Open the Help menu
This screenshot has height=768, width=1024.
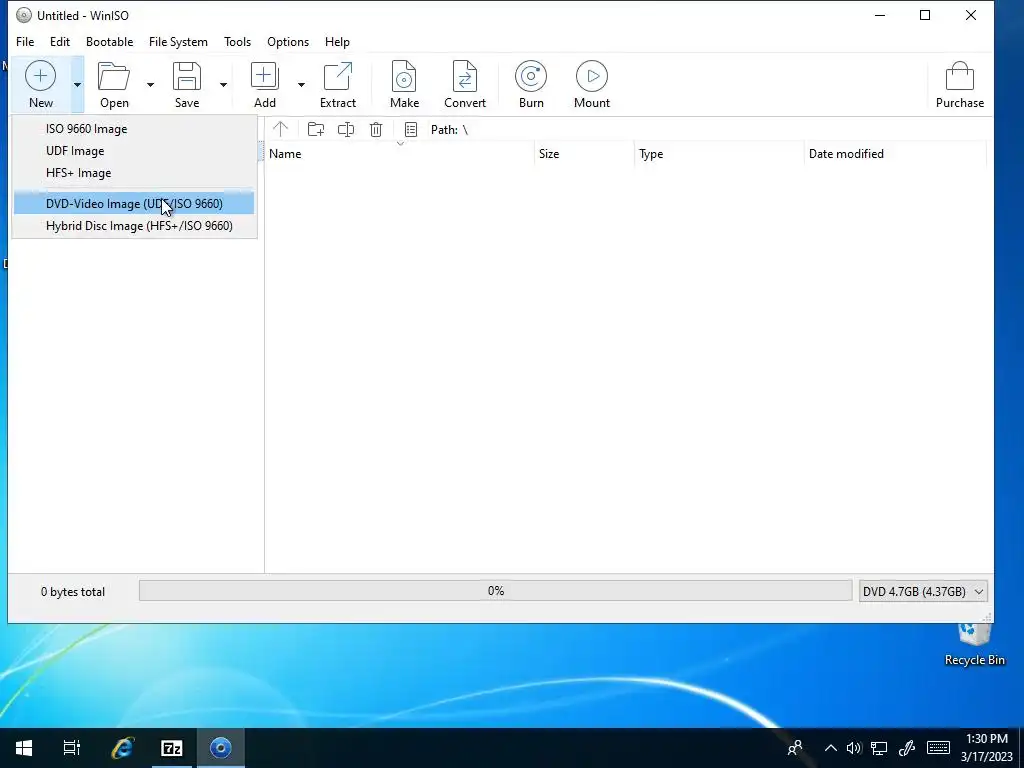tap(337, 42)
